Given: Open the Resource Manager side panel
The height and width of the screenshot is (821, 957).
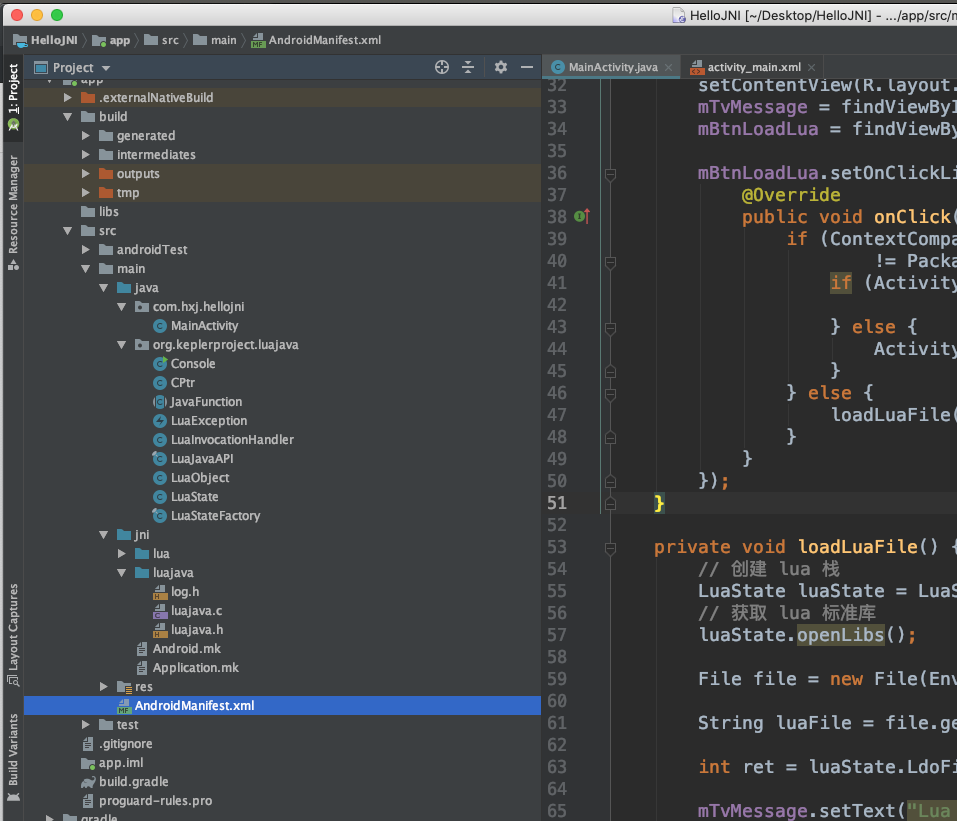Looking at the screenshot, I should tap(13, 212).
